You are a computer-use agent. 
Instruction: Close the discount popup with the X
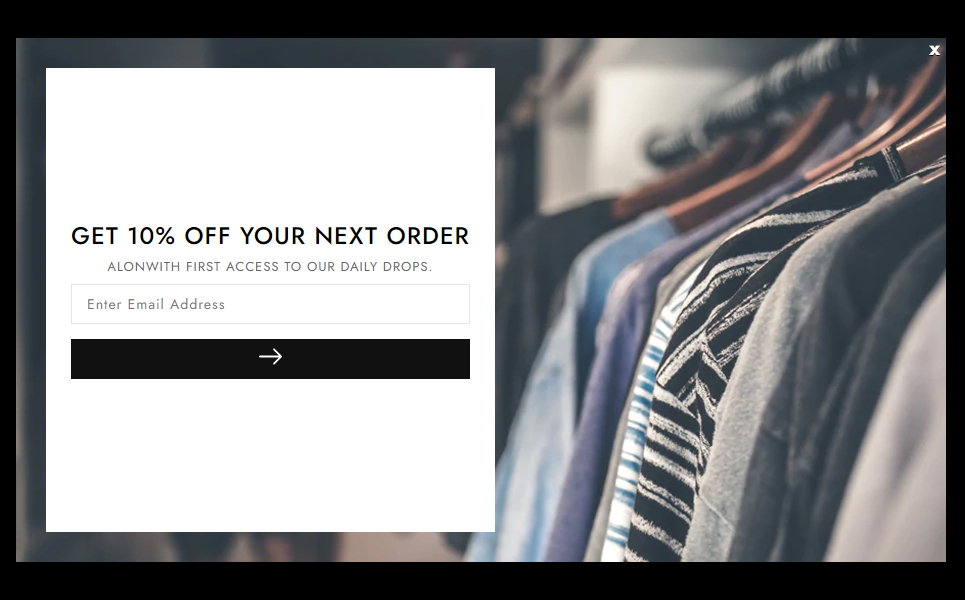934,50
